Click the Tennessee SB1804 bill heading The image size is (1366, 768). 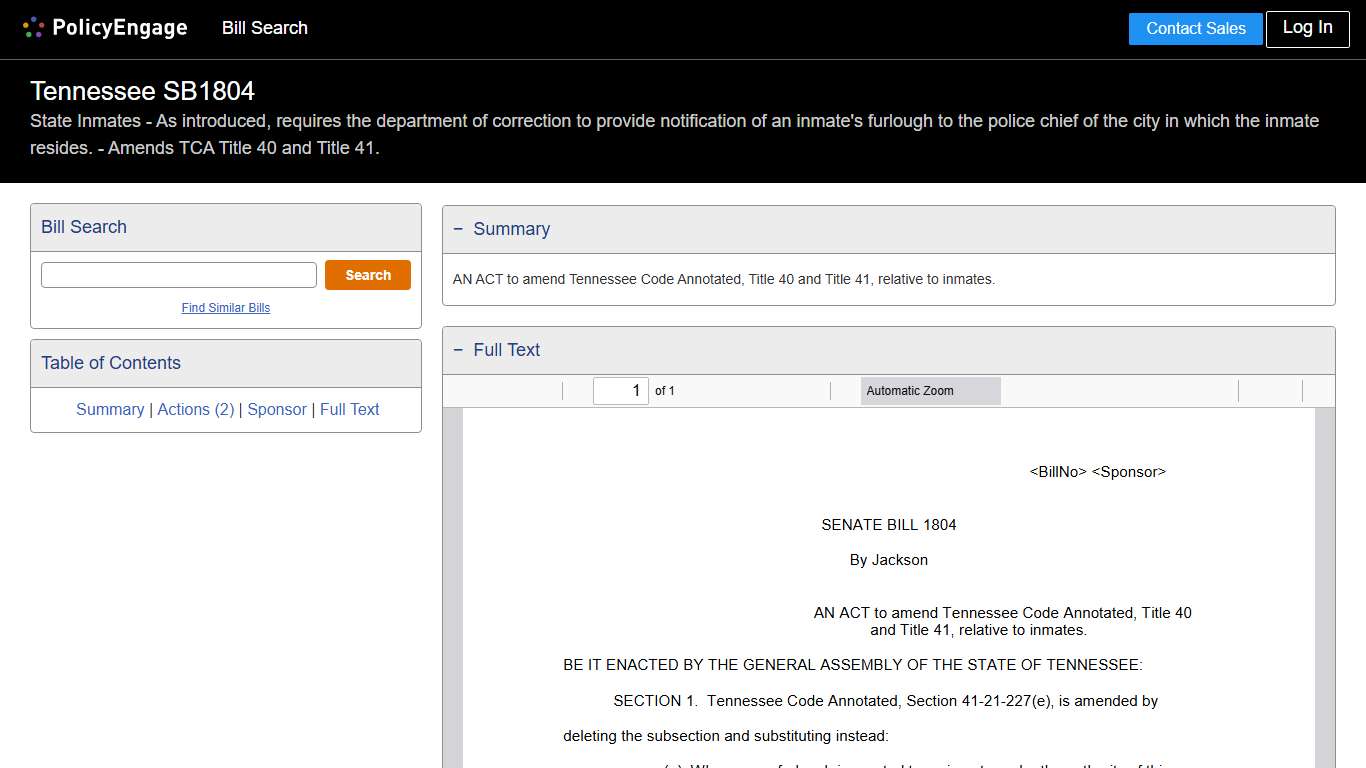(142, 91)
